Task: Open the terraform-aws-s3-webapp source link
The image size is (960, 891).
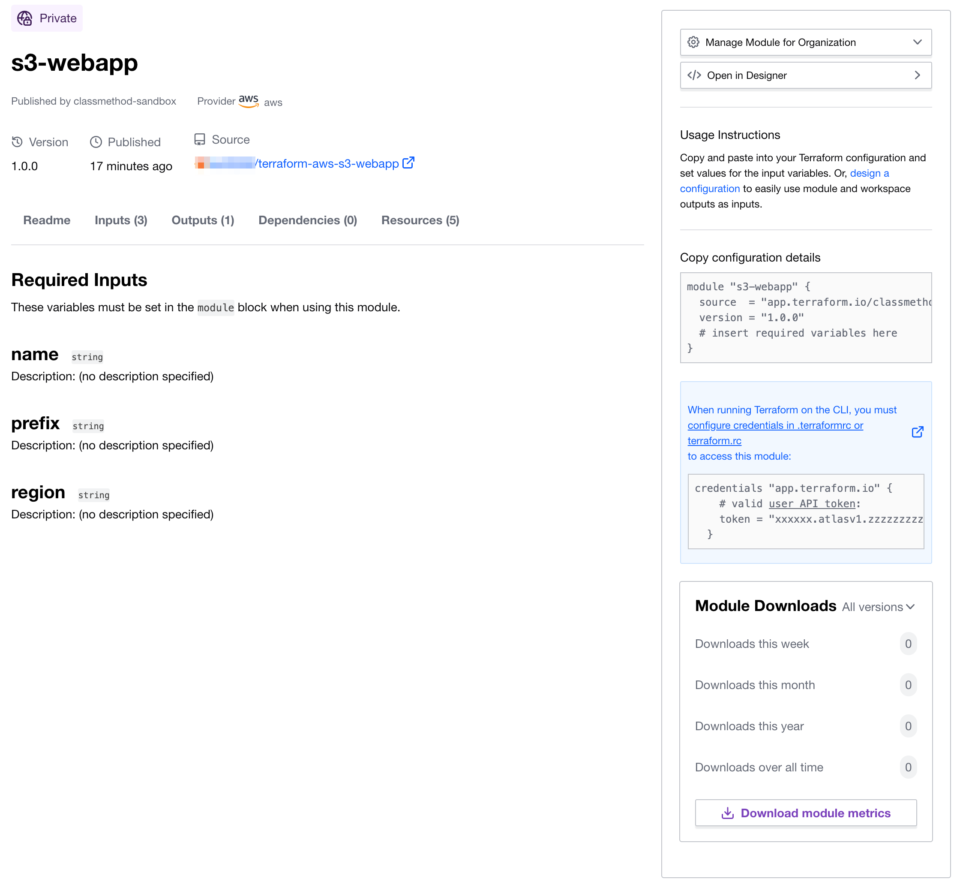Action: 327,164
